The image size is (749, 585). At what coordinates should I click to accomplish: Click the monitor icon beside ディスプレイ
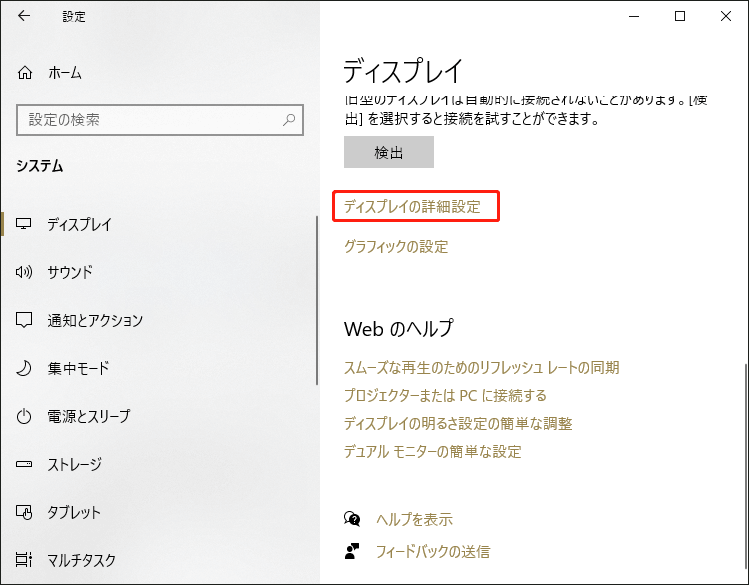pos(23,223)
